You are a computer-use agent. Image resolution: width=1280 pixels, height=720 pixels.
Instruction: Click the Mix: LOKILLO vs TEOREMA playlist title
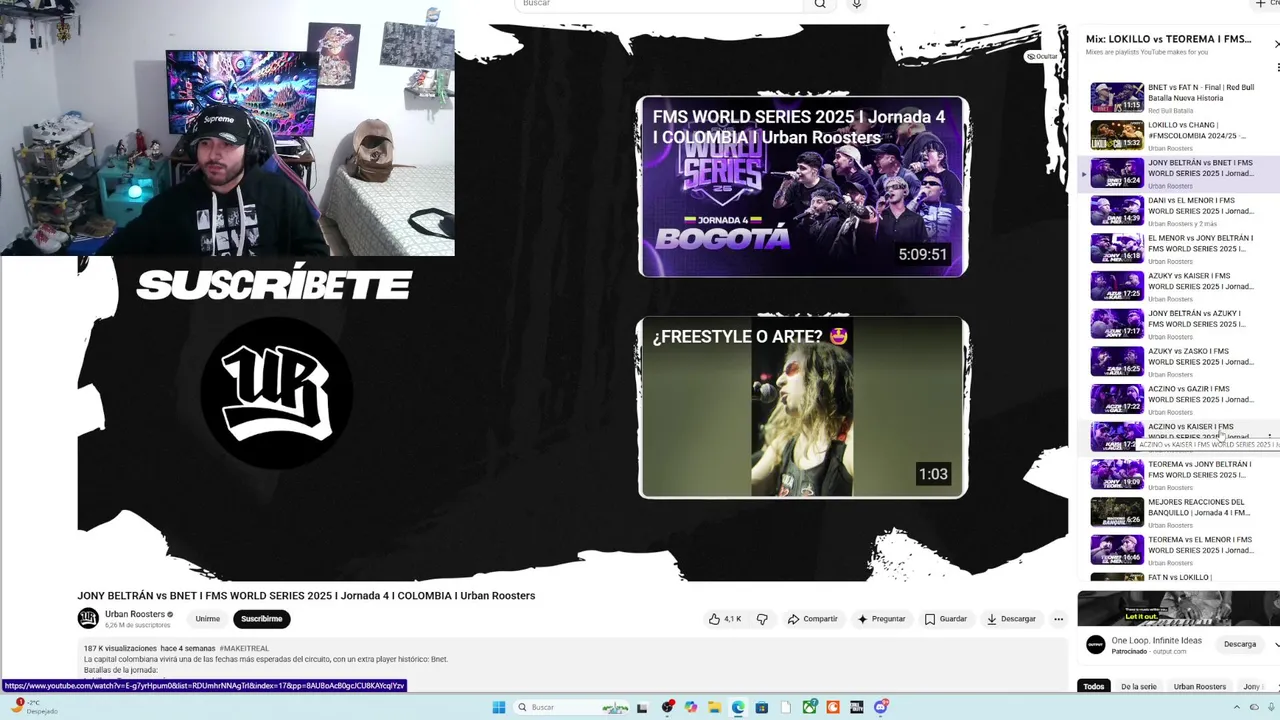coord(1168,39)
